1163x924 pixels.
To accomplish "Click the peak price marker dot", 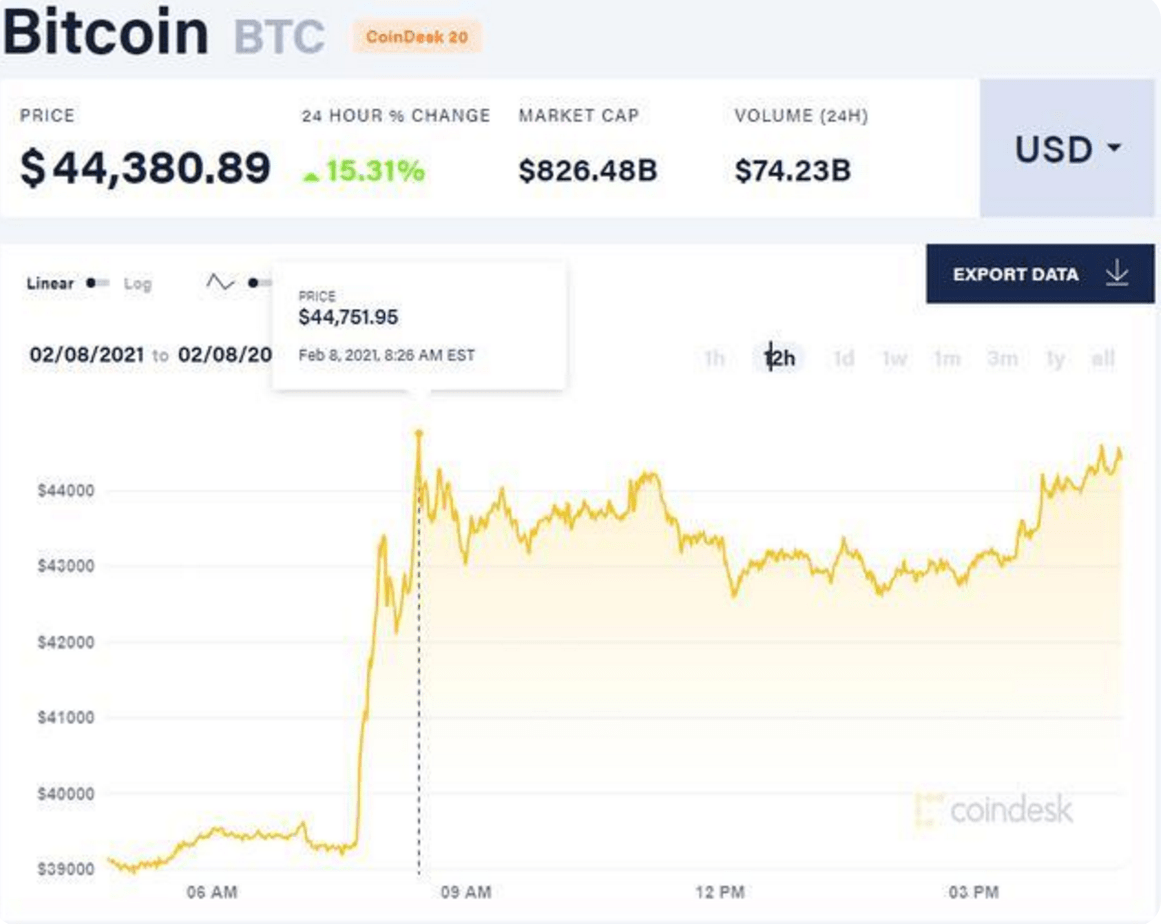I will (x=419, y=433).
